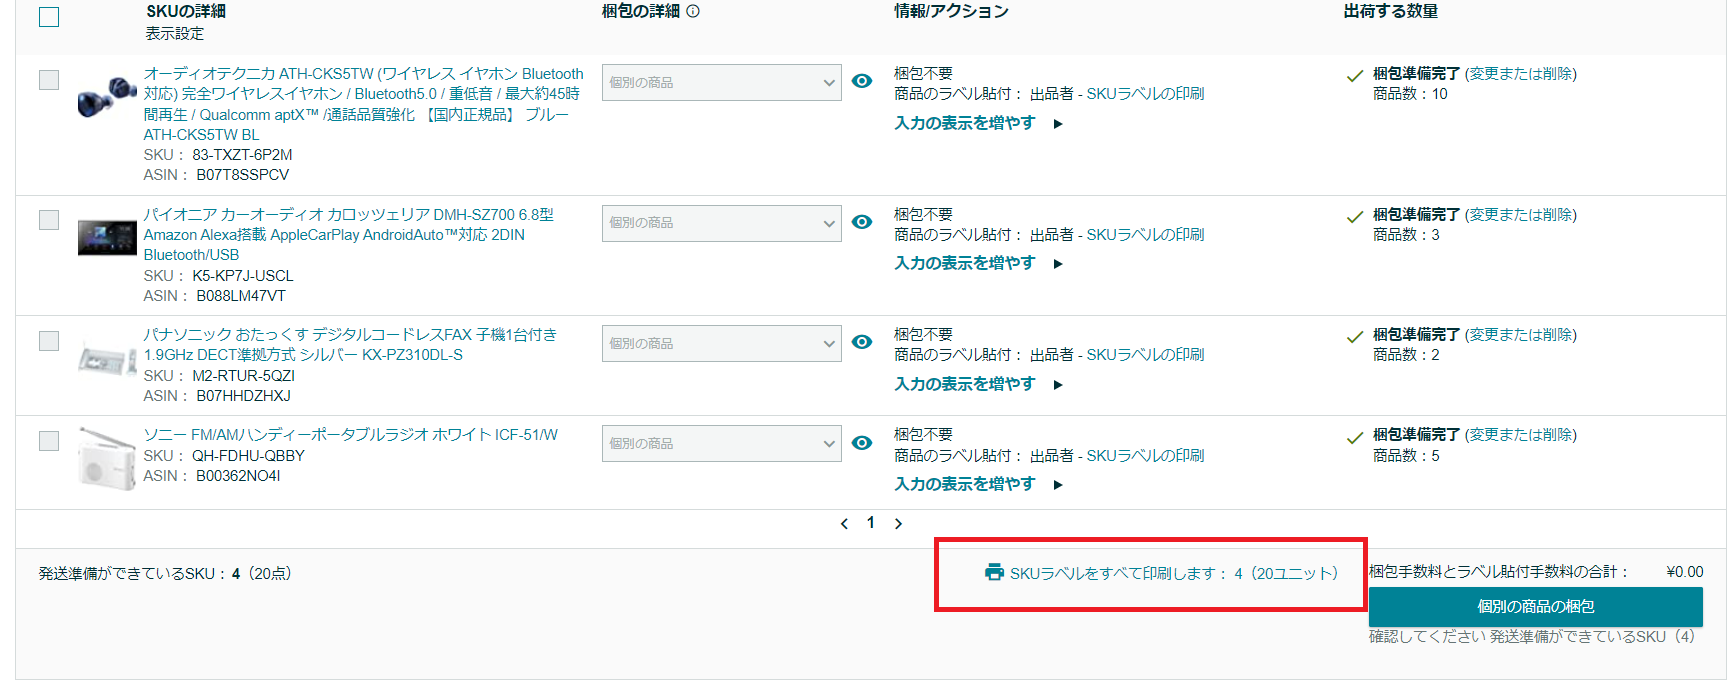Click the 発送準備ができているSKU summary text

tap(165, 574)
